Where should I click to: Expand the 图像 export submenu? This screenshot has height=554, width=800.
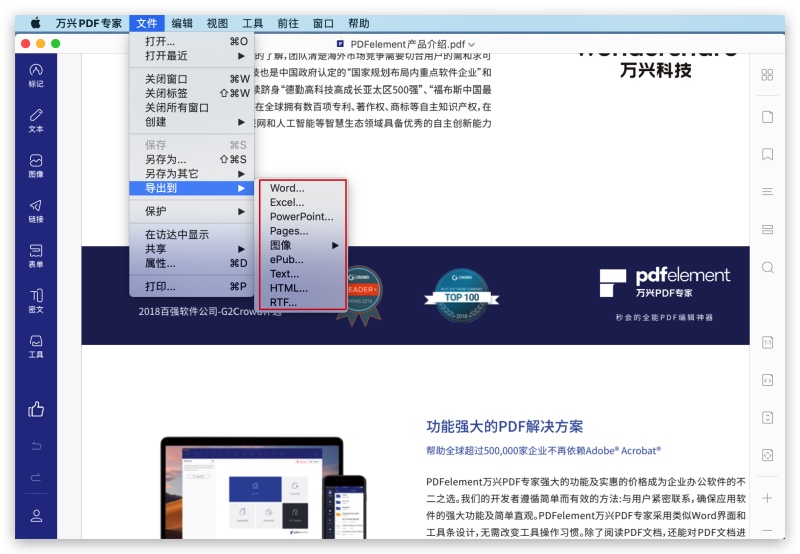[303, 245]
